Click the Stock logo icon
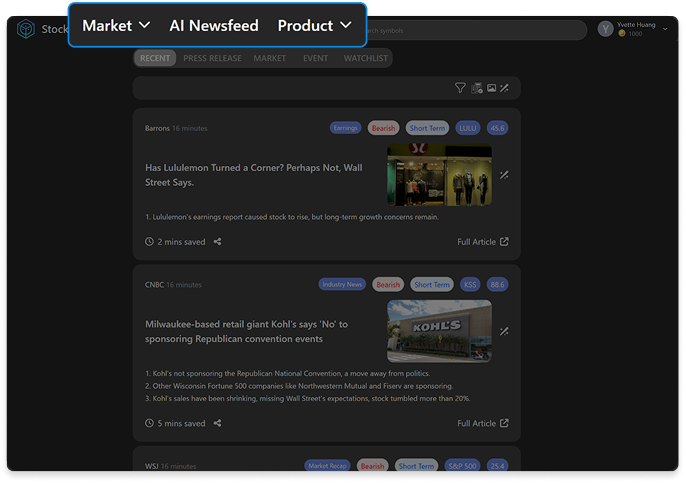686x483 pixels. (x=26, y=29)
